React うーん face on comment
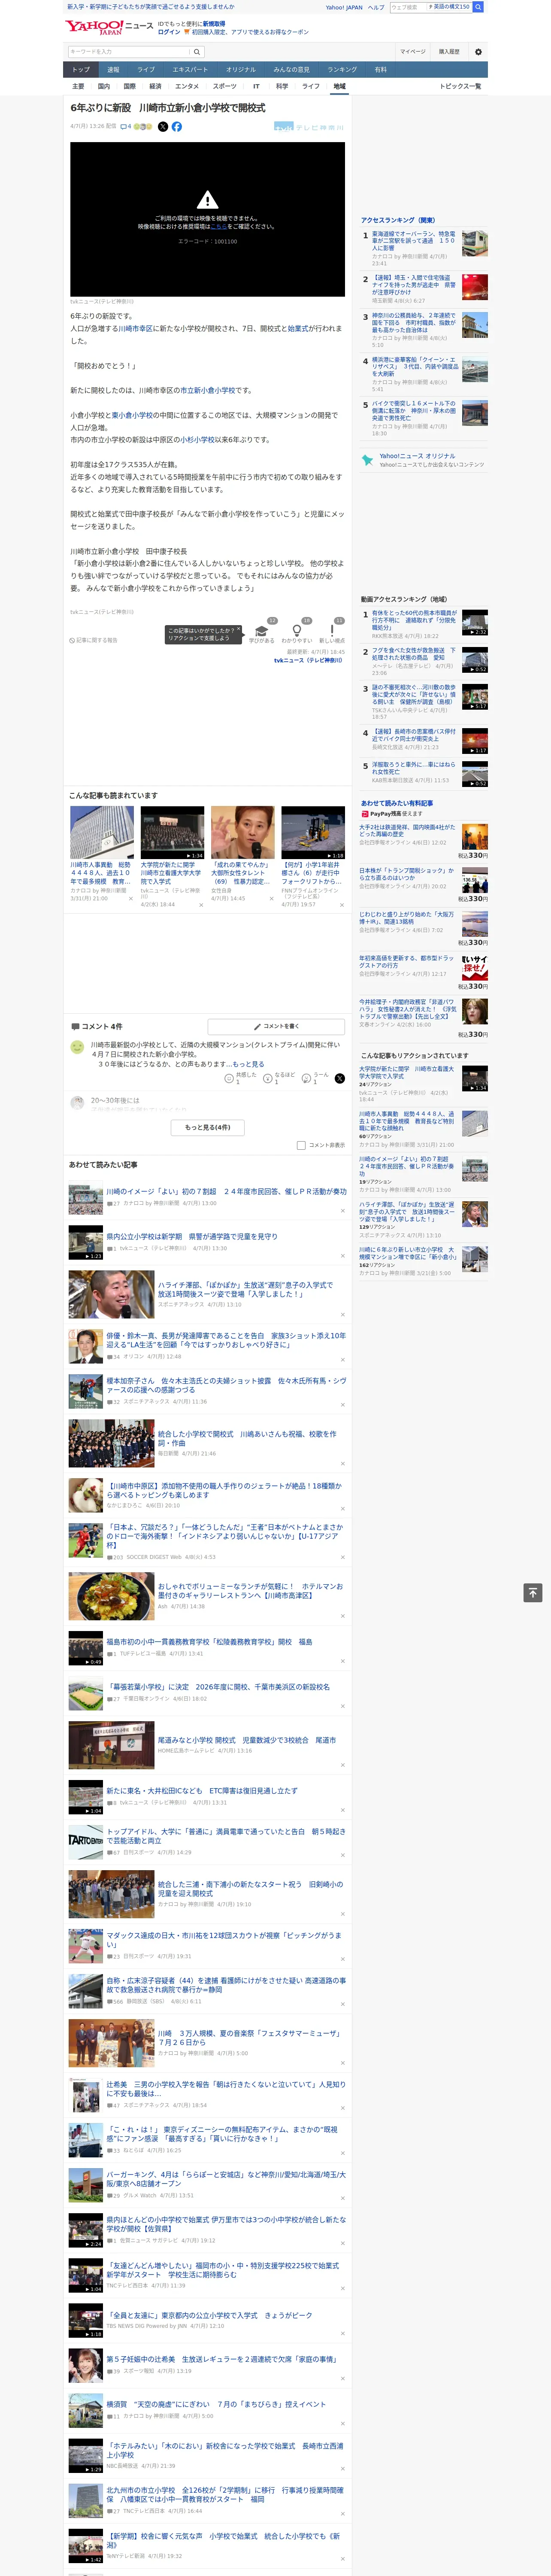Screen dimensions: 551x2576 [x=307, y=1079]
